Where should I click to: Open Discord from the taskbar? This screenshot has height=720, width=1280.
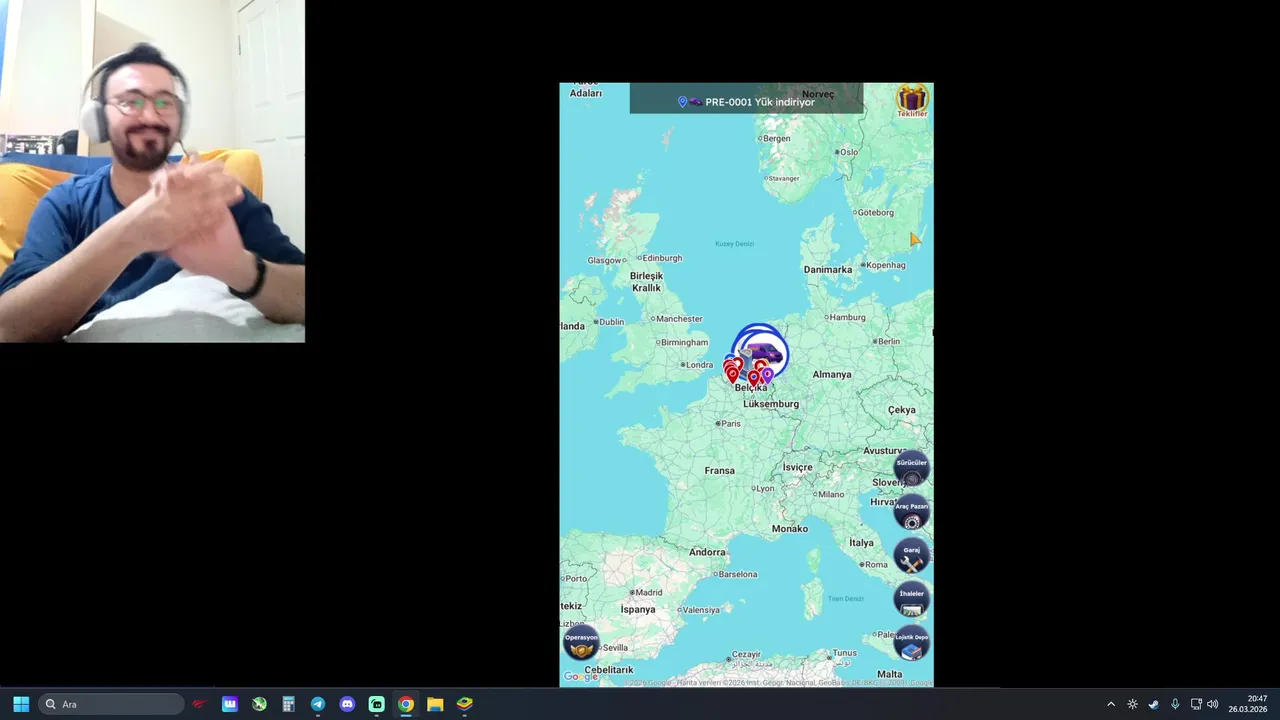point(347,704)
